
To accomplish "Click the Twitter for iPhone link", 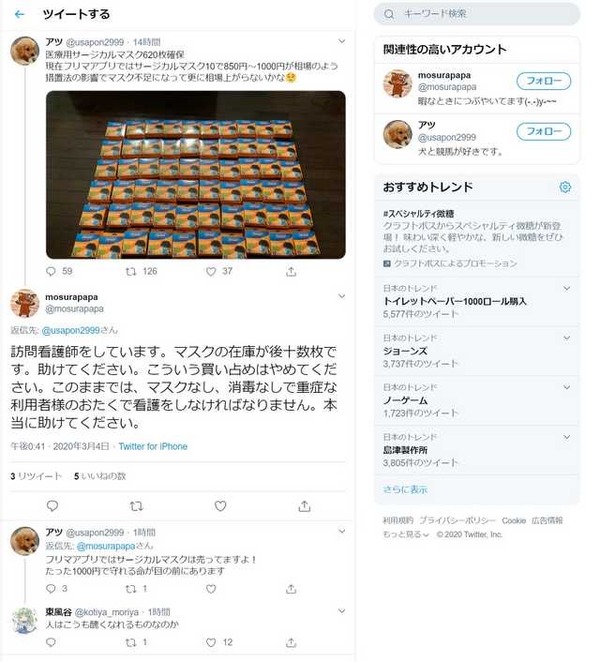I will [153, 446].
